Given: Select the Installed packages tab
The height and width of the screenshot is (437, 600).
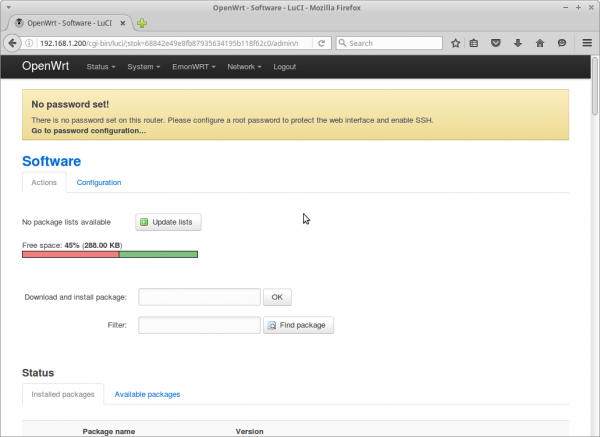Looking at the screenshot, I should (63, 394).
